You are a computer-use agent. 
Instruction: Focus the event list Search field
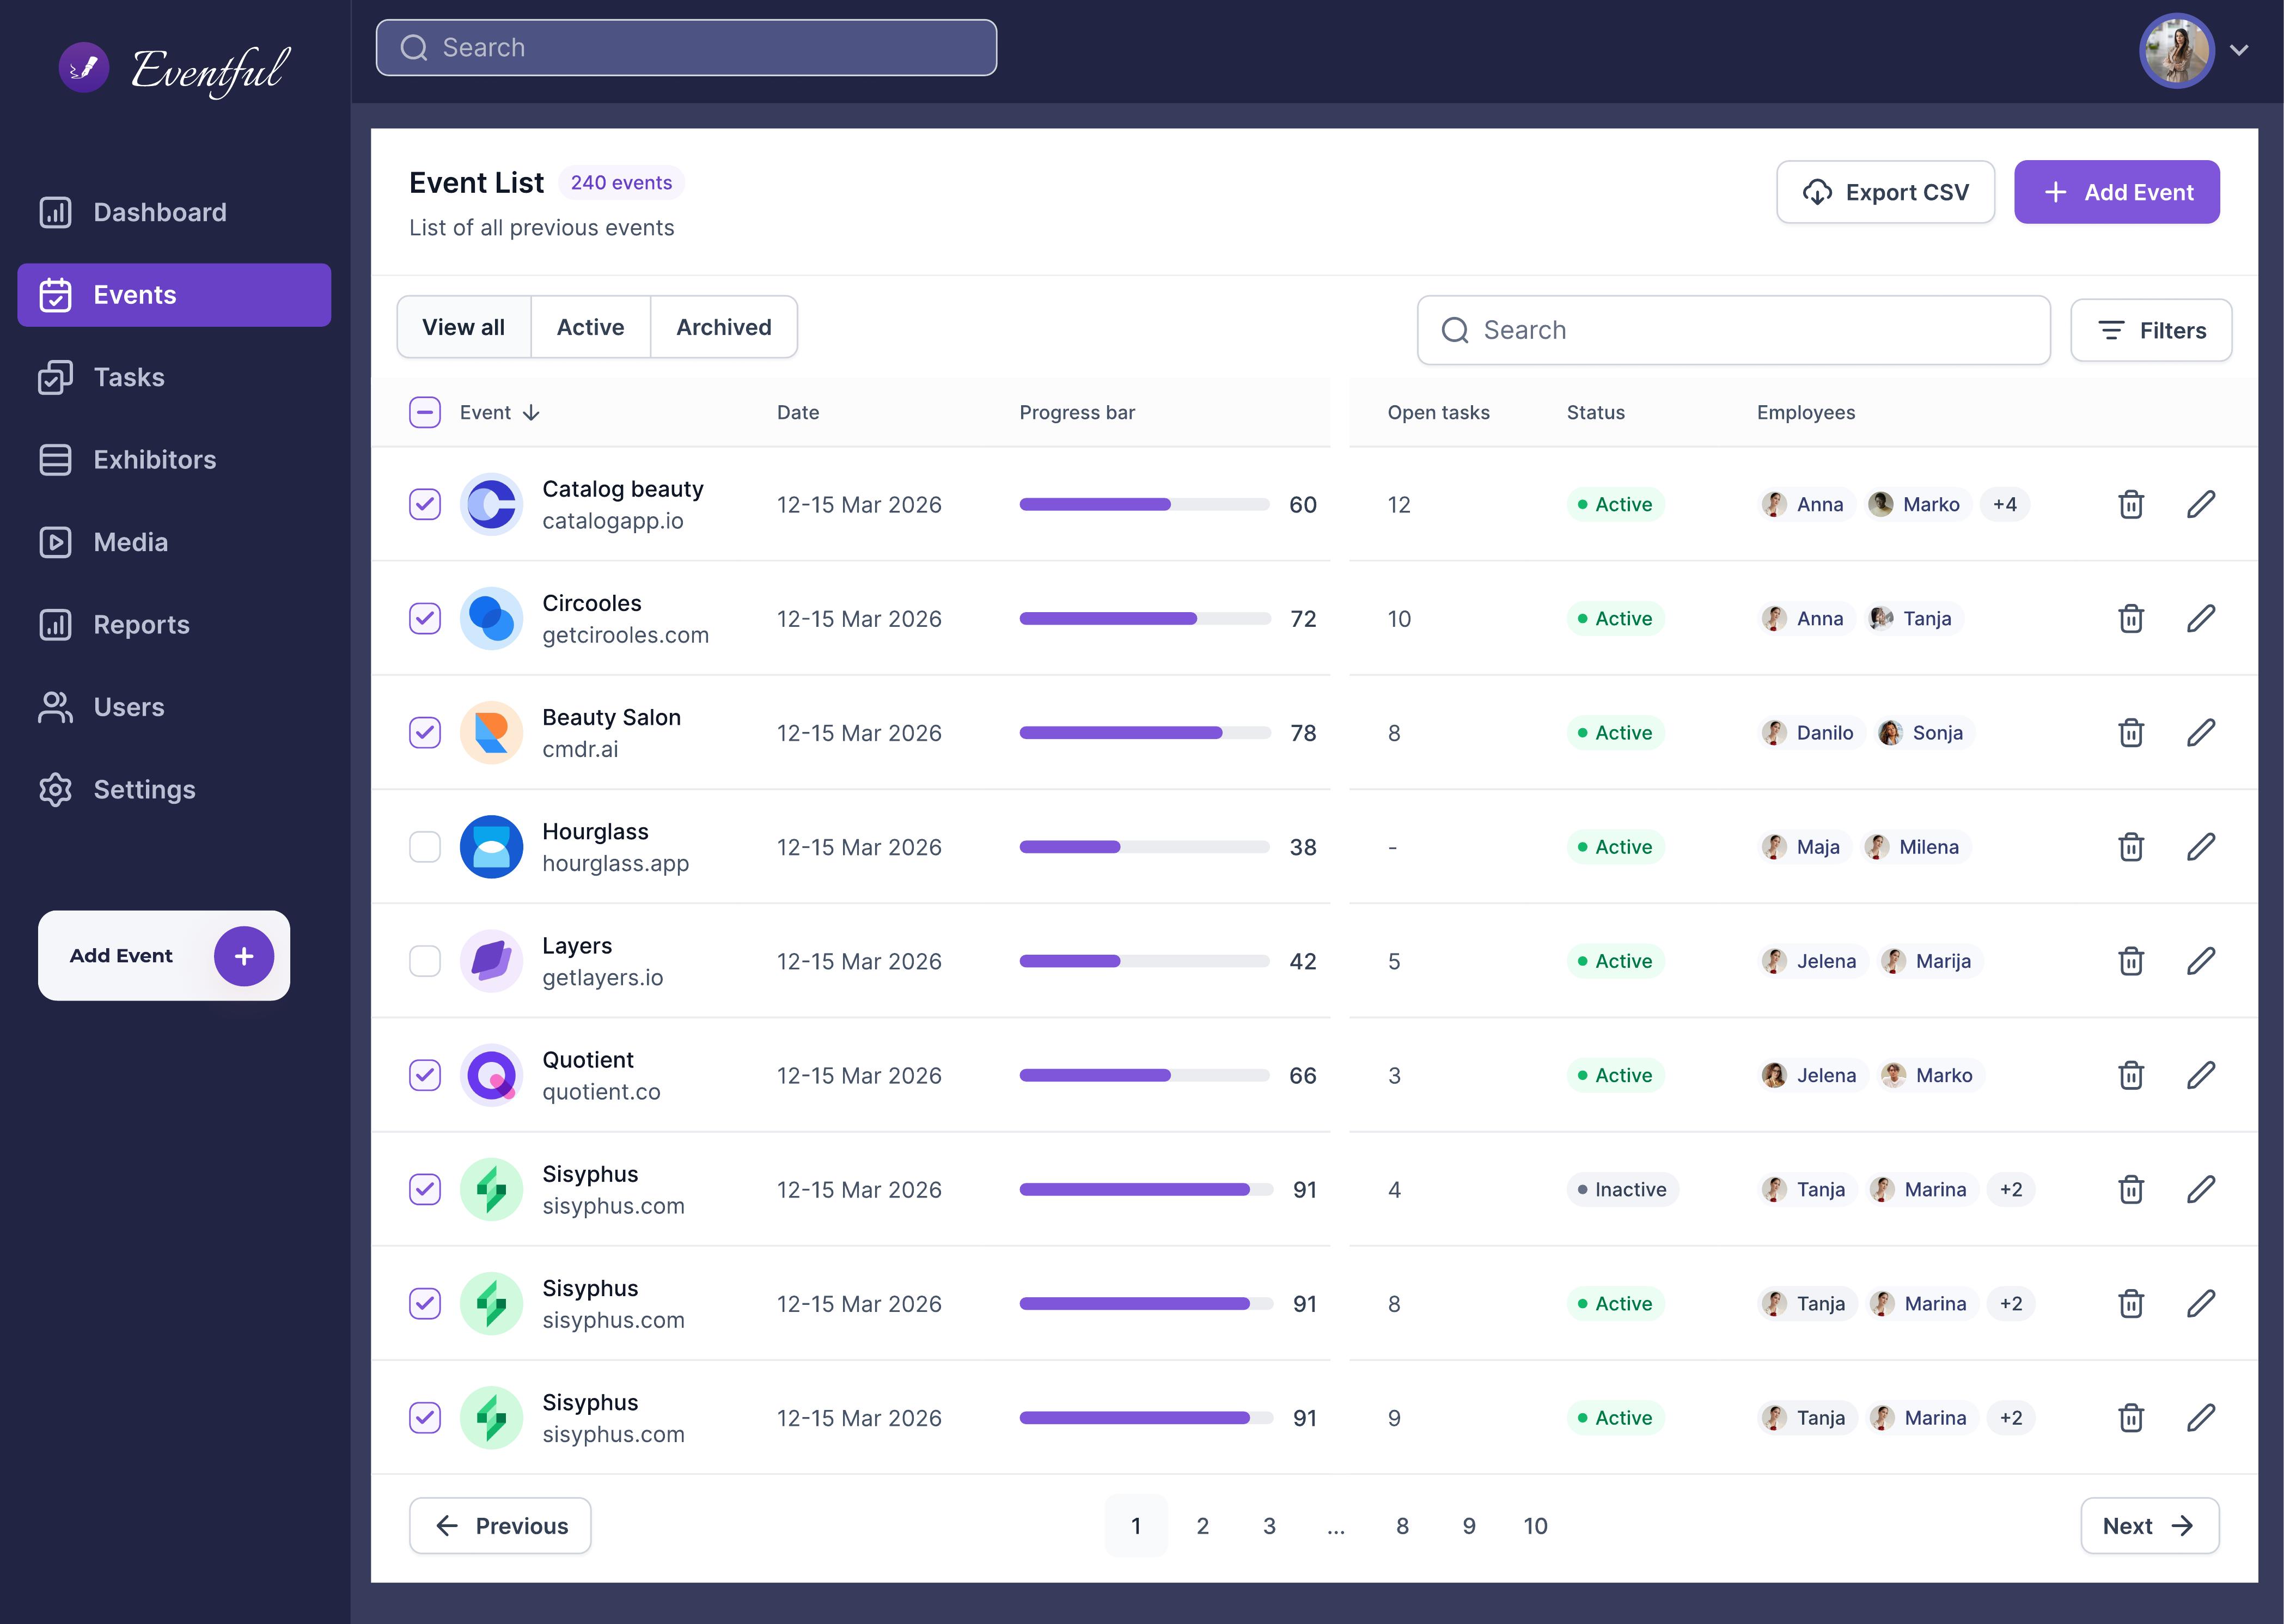(1733, 330)
